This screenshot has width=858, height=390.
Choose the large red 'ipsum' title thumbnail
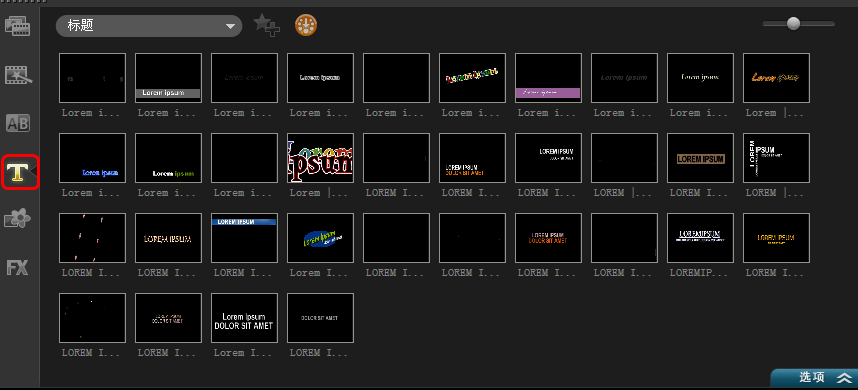320,158
